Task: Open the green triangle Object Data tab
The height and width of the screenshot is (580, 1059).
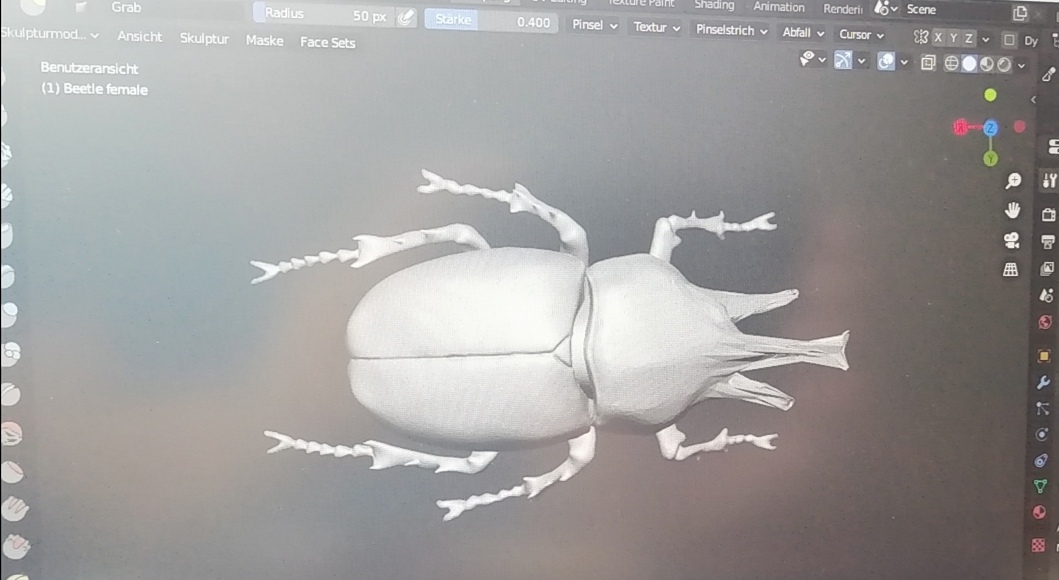Action: click(x=1041, y=487)
